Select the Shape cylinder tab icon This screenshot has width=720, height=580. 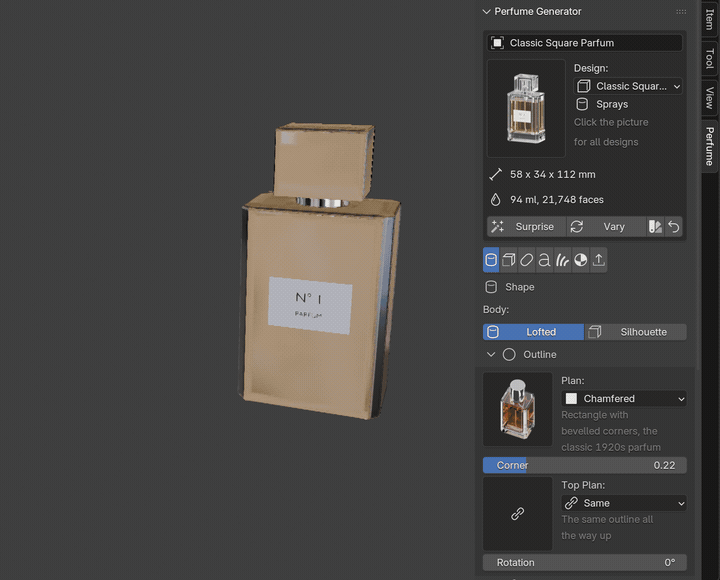pos(491,260)
